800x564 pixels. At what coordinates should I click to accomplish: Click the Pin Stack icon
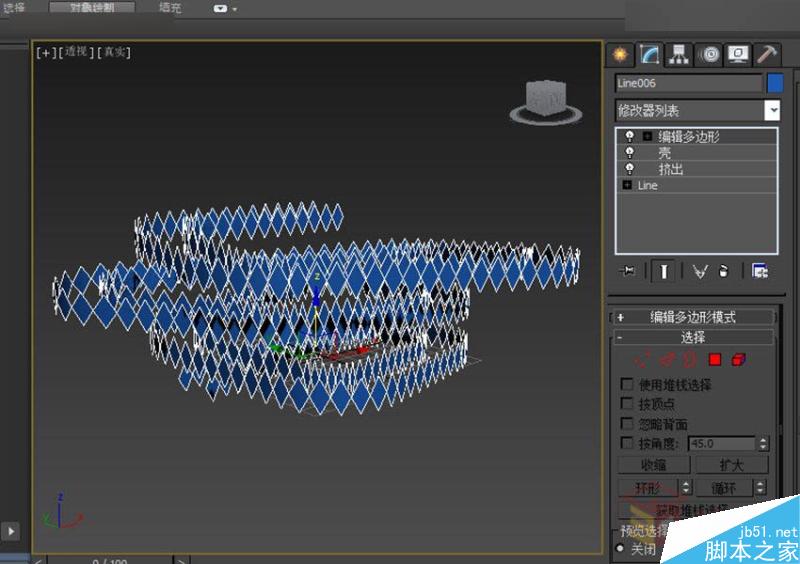pos(628,271)
